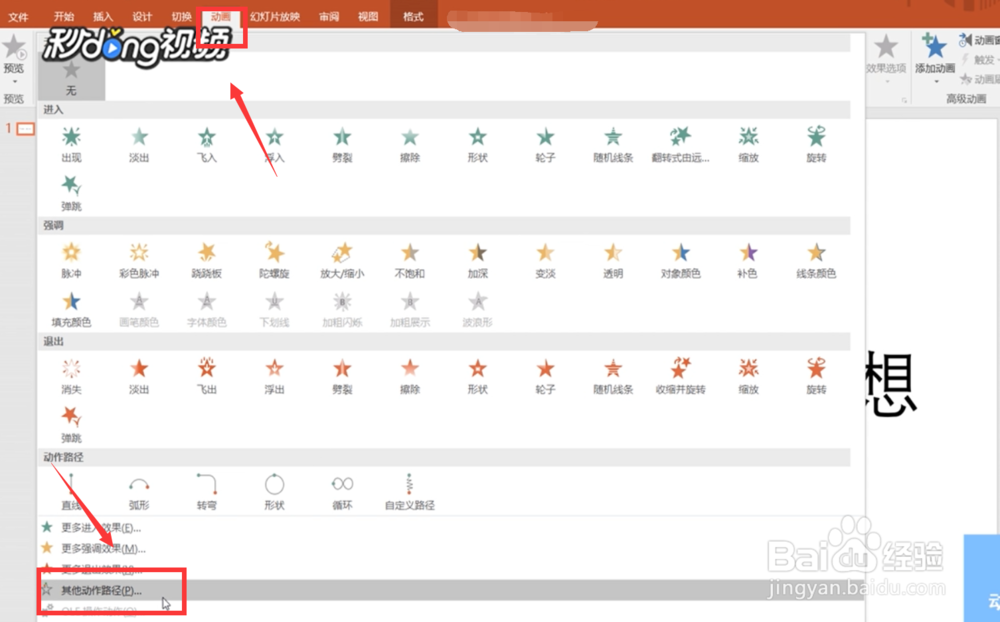Select the 循环 motion path
This screenshot has width=1000, height=622.
coord(342,492)
